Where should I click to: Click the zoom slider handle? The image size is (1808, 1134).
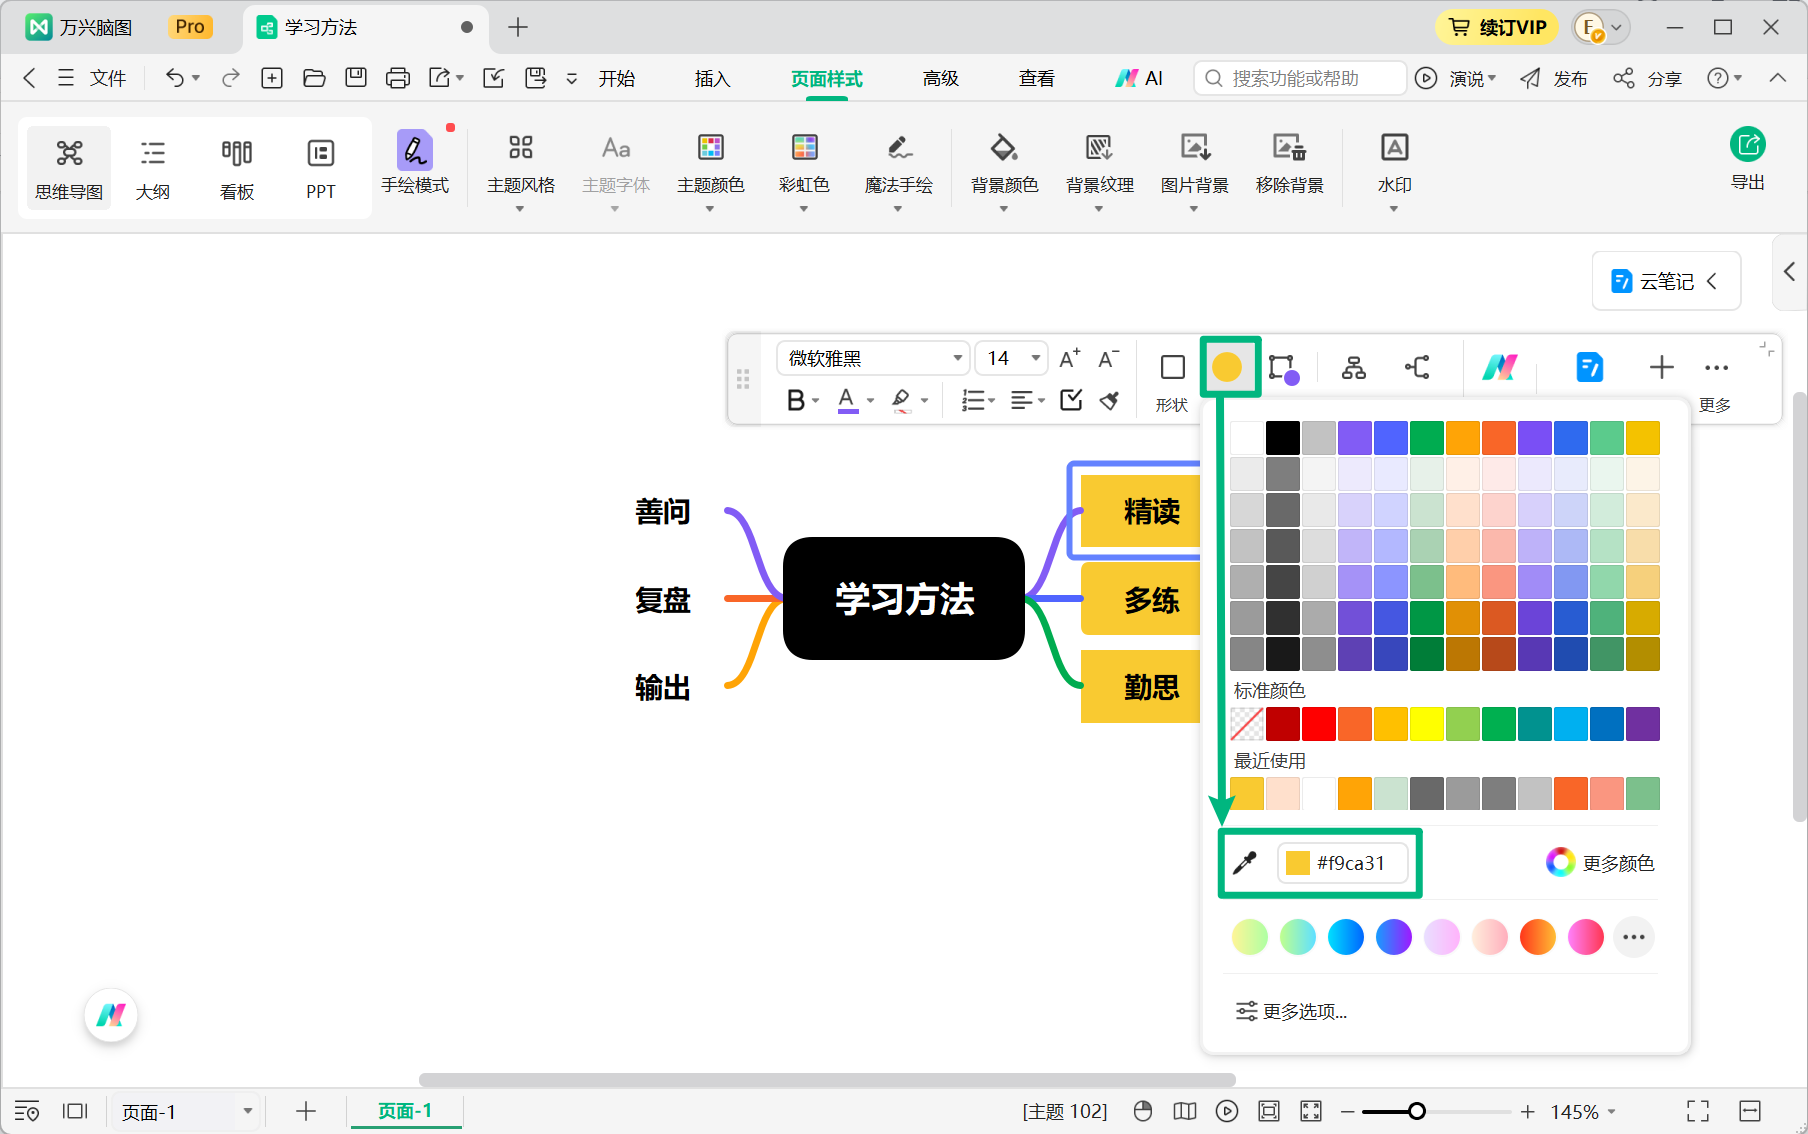(x=1416, y=1111)
